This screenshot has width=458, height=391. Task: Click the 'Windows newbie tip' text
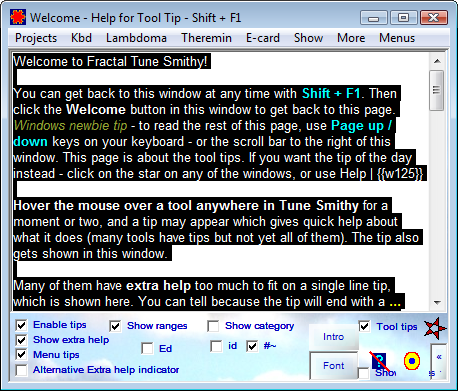(70, 126)
